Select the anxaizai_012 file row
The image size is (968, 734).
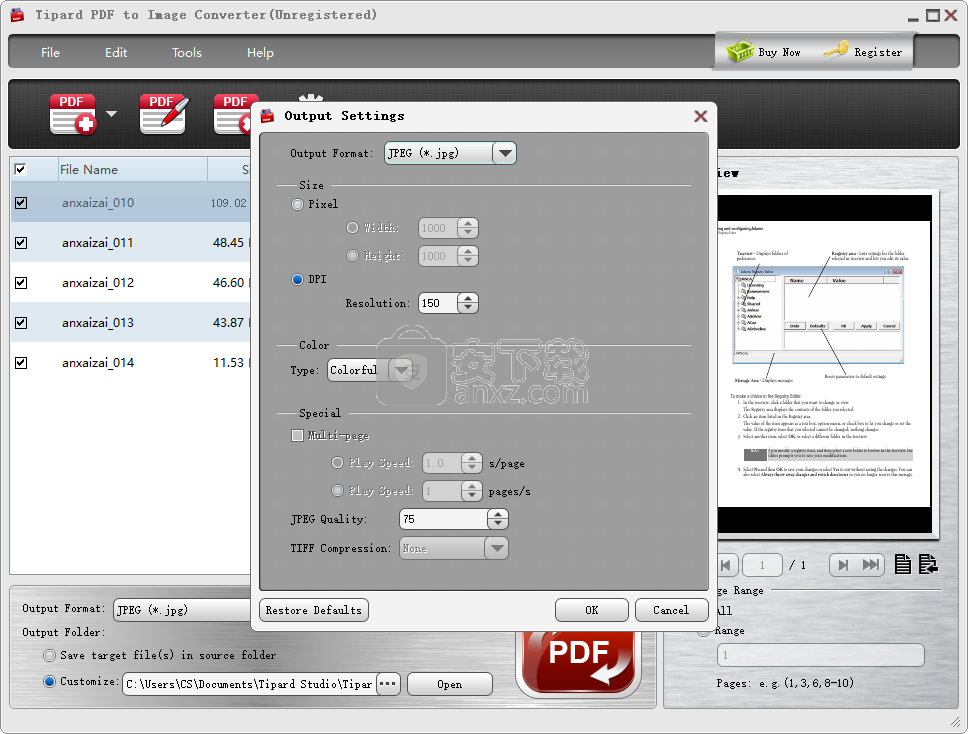coord(130,283)
